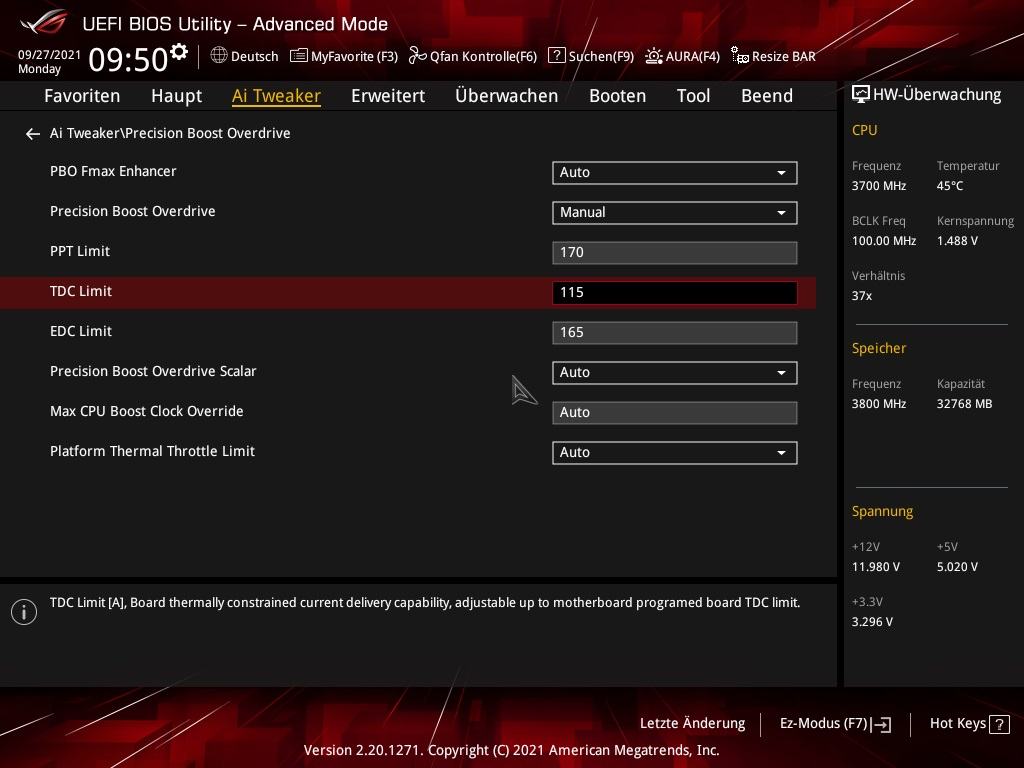Image resolution: width=1024 pixels, height=768 pixels.
Task: Expand Platform Thermal Throttle Limit dropdown
Action: pyautogui.click(x=675, y=453)
